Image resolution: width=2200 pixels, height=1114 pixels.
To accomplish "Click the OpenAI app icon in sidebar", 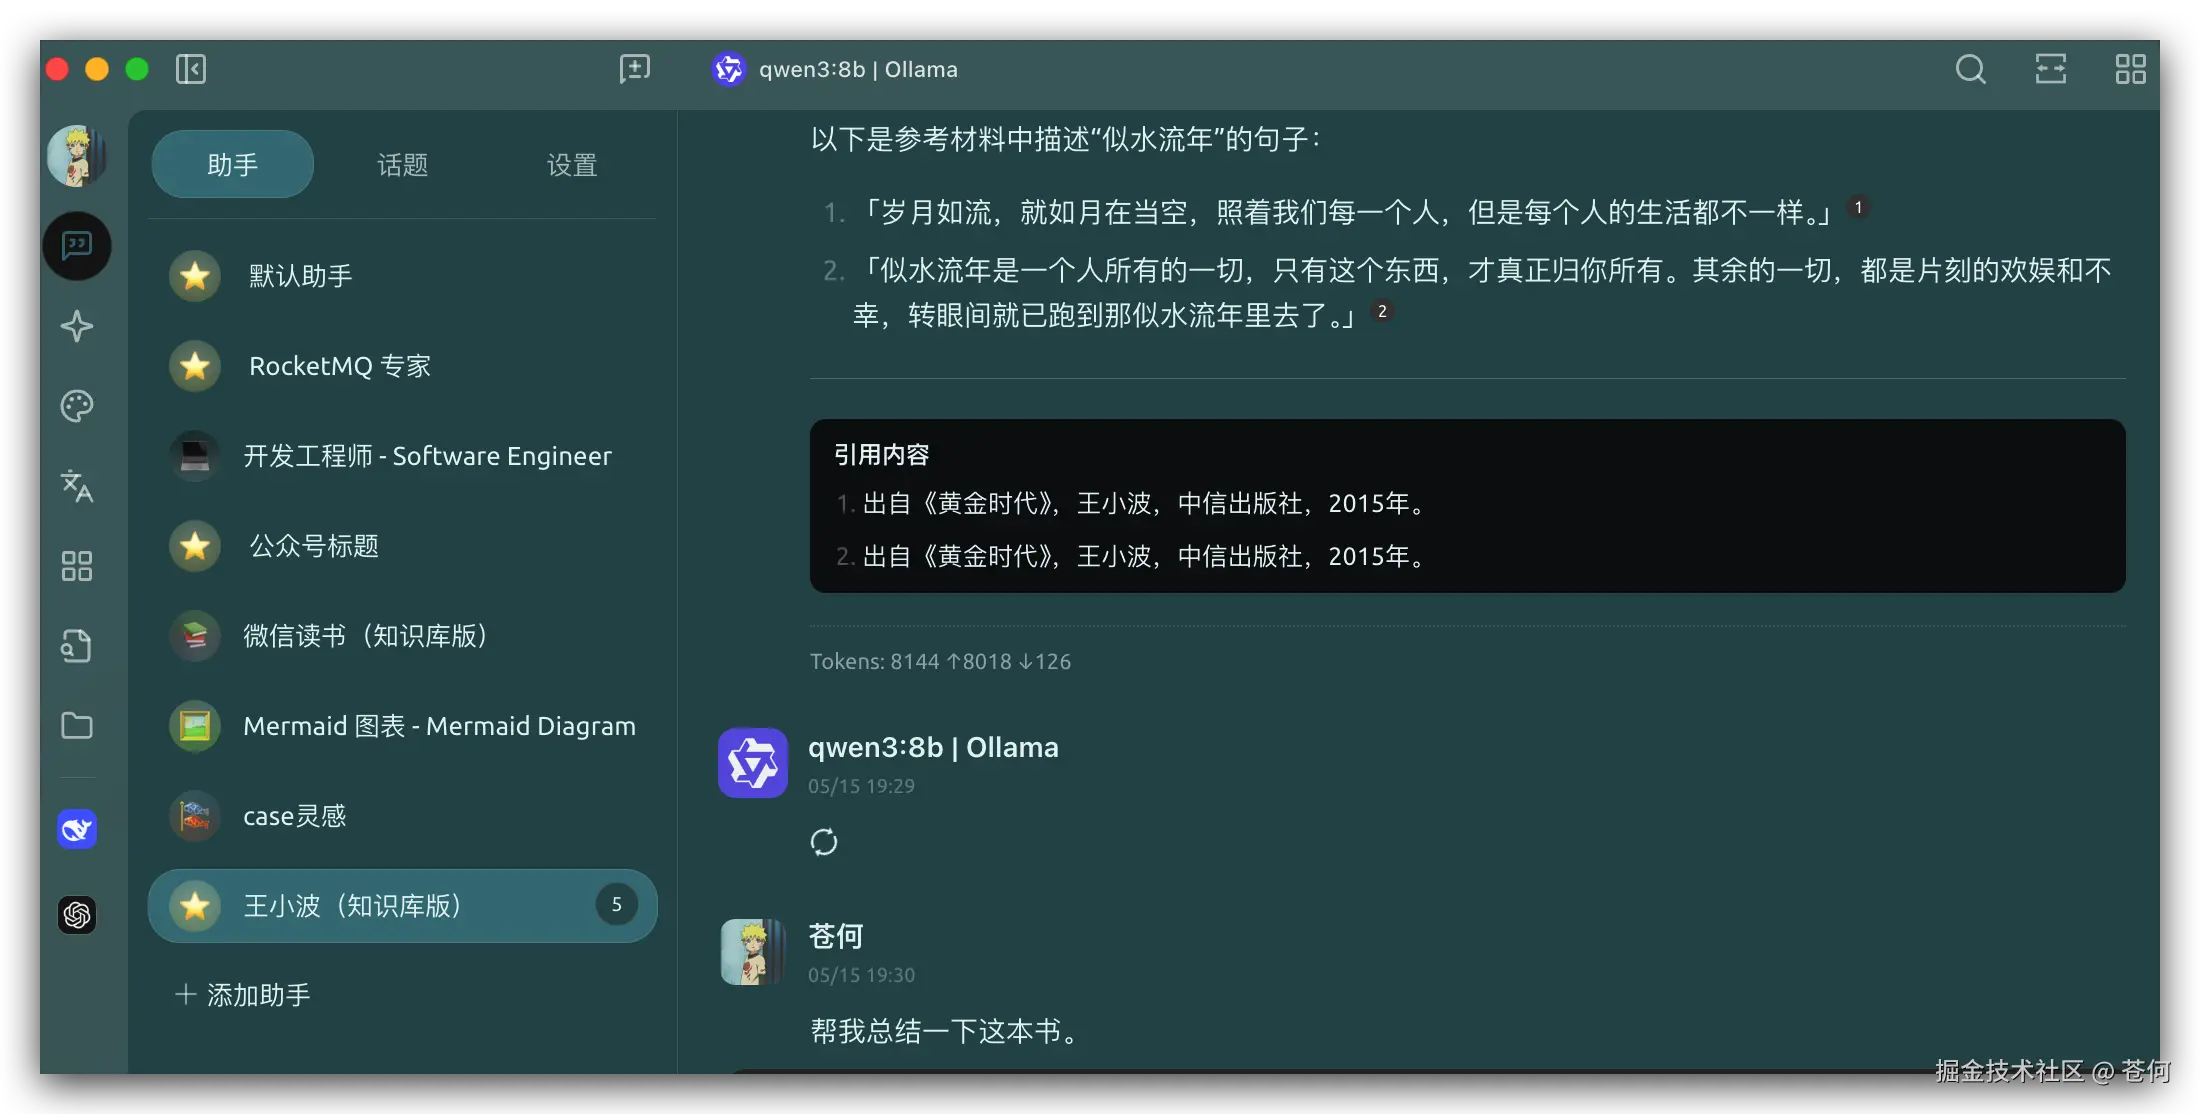I will pyautogui.click(x=77, y=914).
